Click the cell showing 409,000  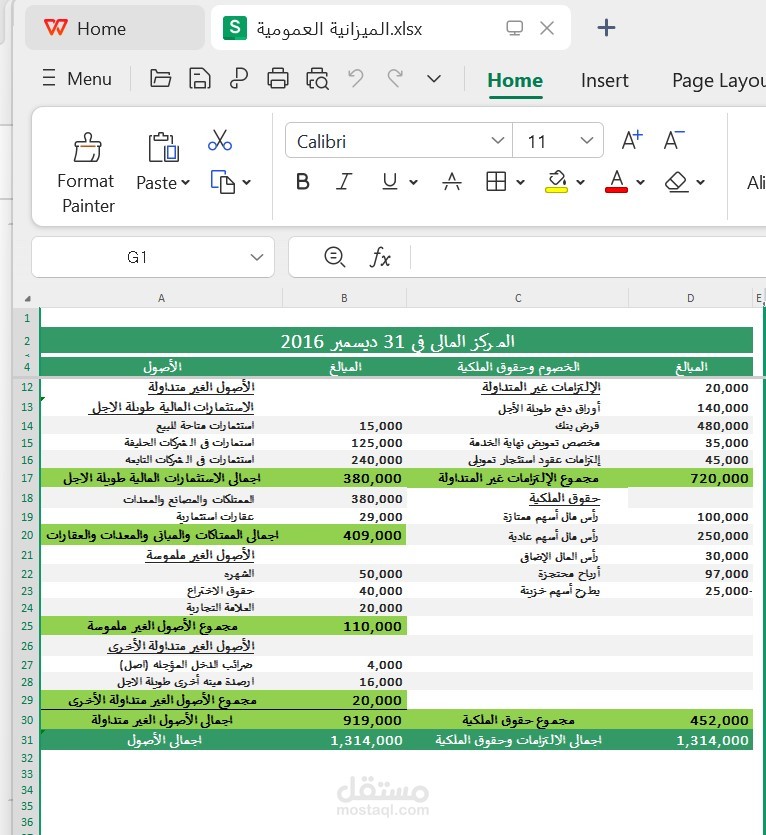pyautogui.click(x=345, y=535)
